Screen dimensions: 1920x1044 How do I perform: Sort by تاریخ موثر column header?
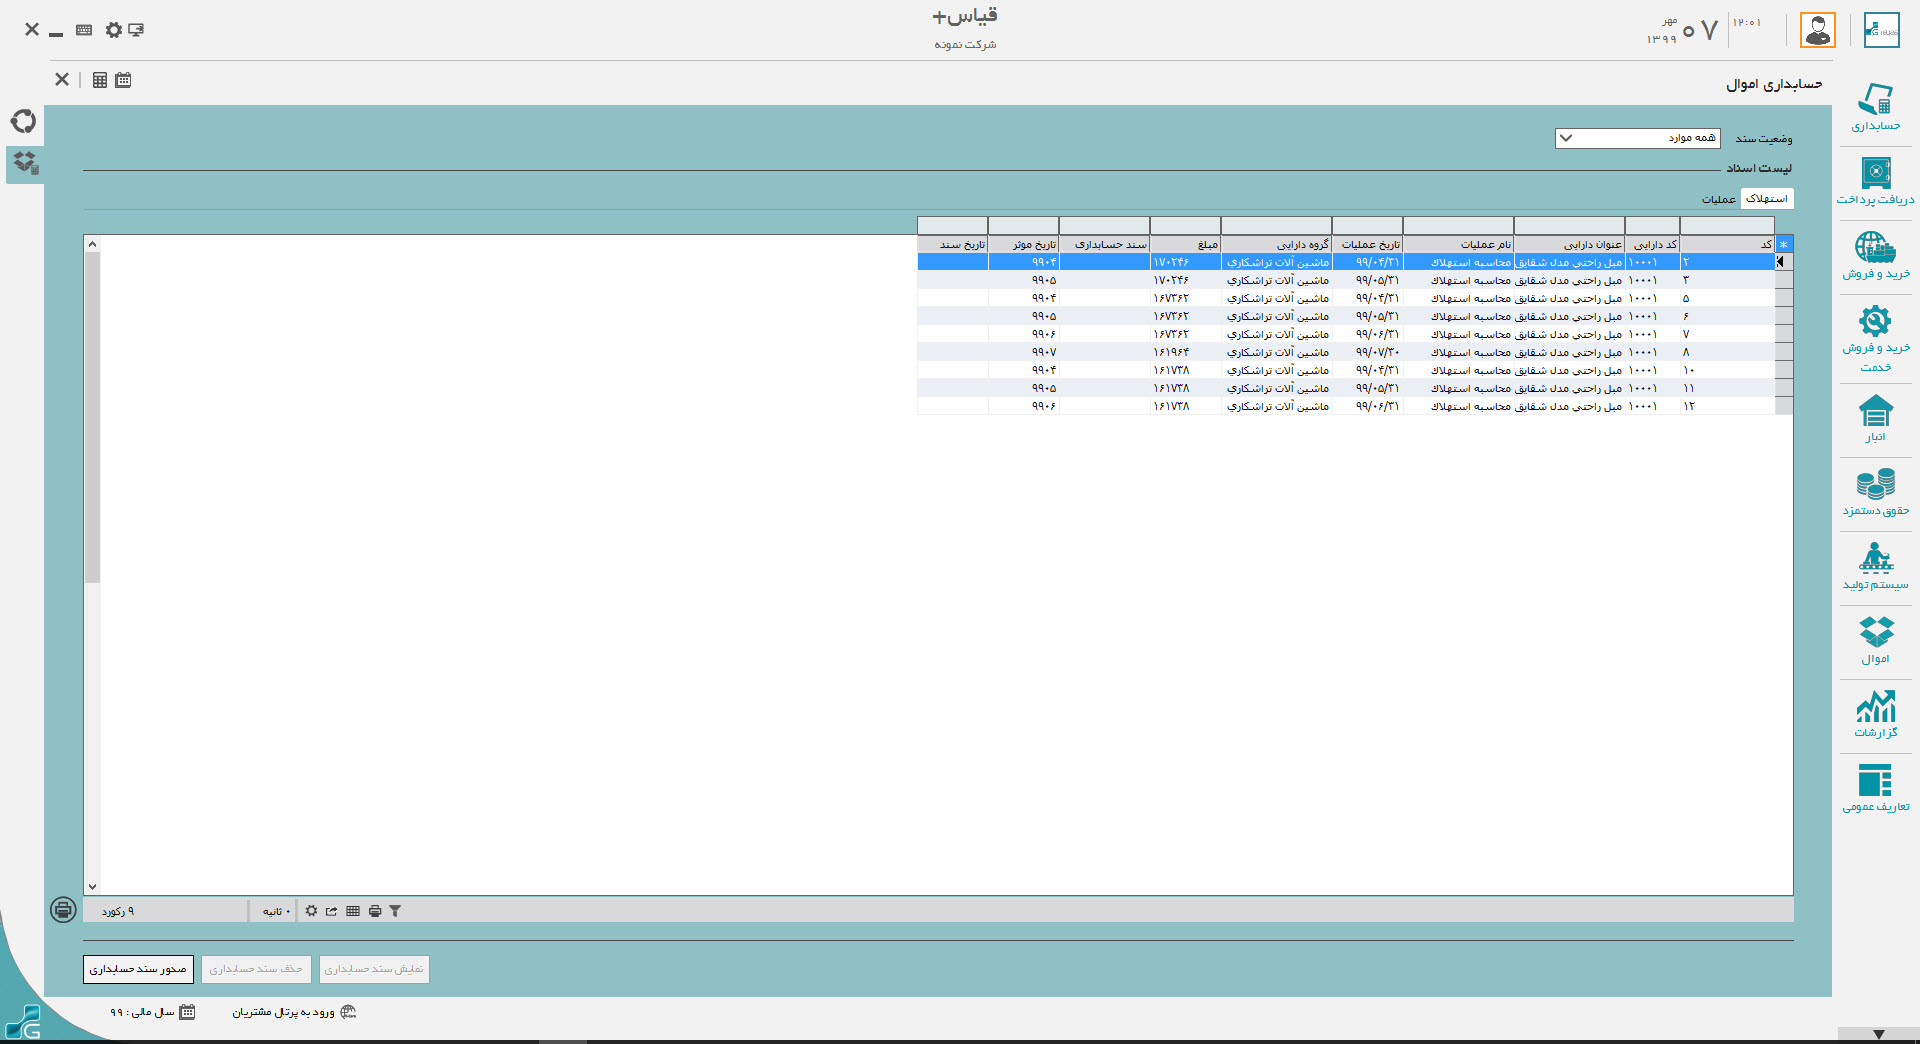[1024, 244]
